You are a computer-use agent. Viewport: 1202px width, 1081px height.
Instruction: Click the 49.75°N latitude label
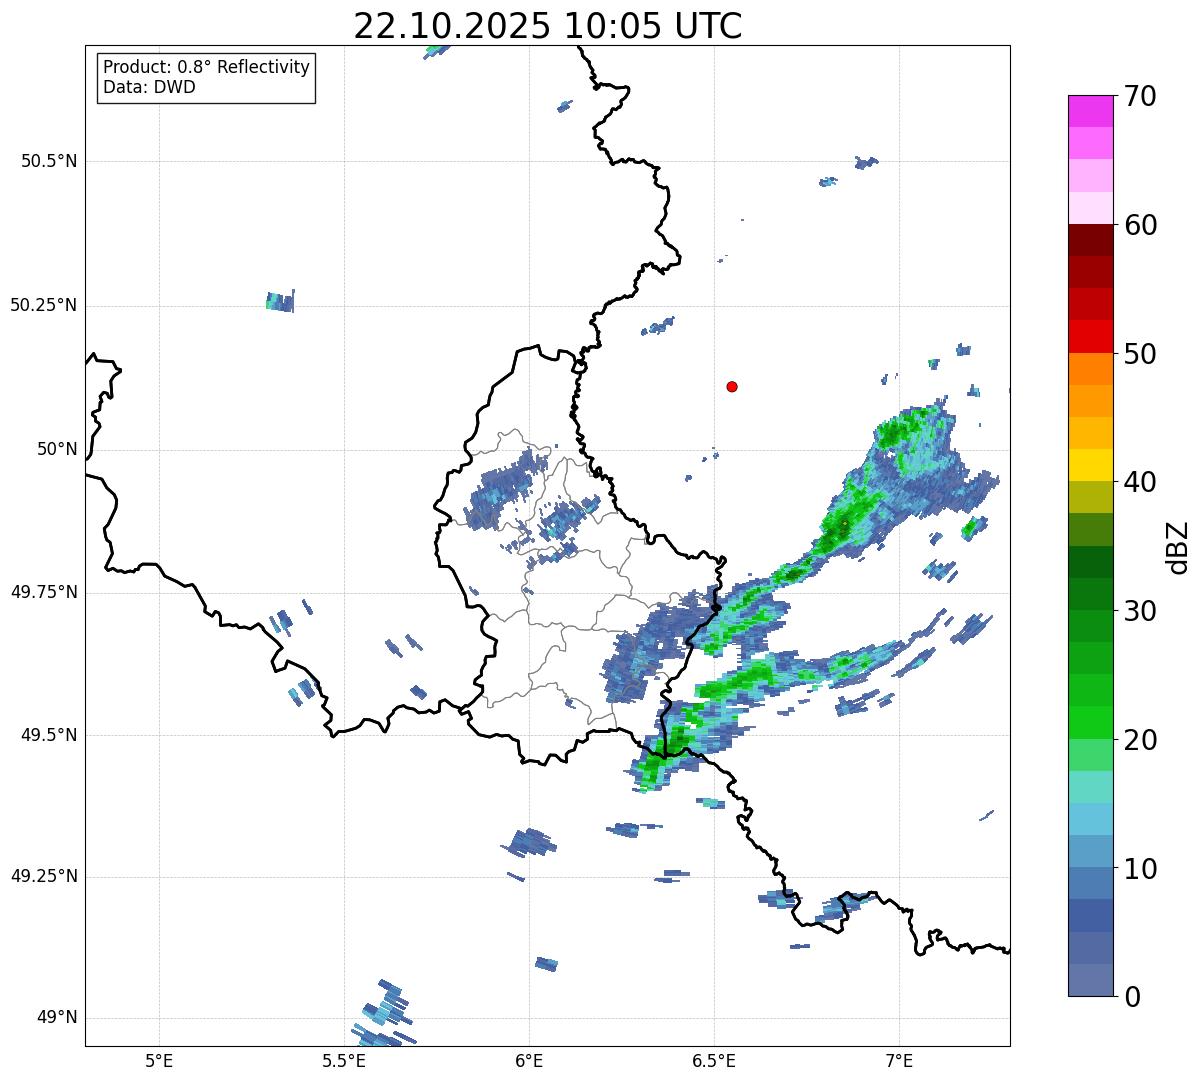44,592
